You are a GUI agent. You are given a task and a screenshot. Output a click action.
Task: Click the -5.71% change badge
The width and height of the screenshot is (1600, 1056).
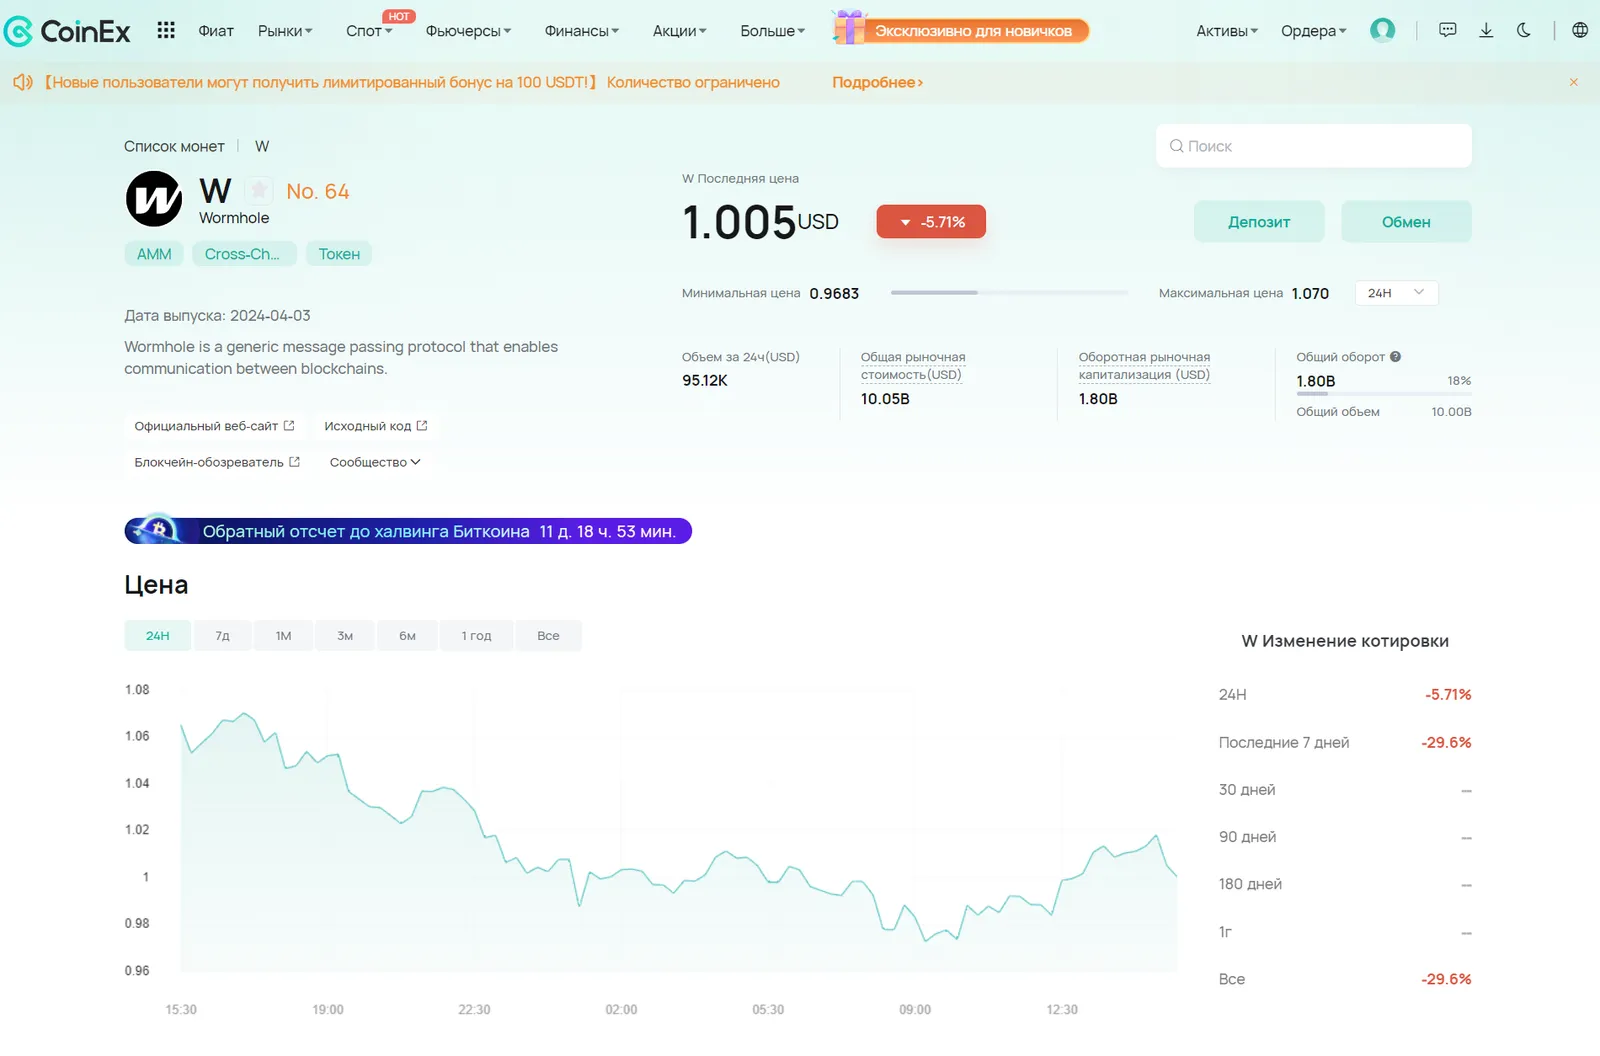931,222
